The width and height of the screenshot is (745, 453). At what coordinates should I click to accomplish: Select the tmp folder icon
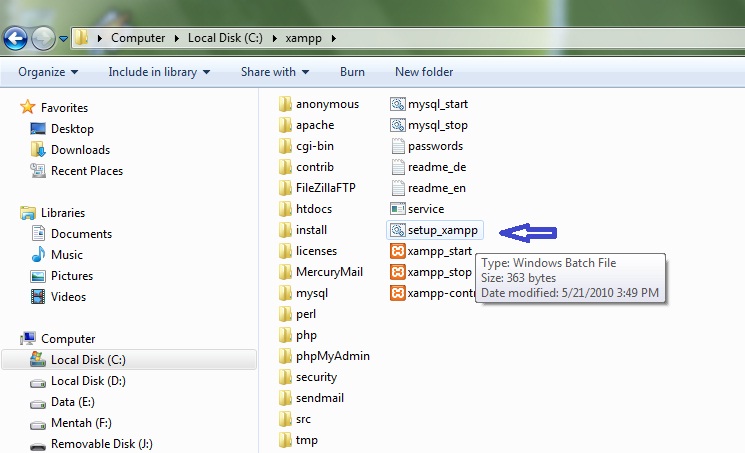[x=285, y=440]
